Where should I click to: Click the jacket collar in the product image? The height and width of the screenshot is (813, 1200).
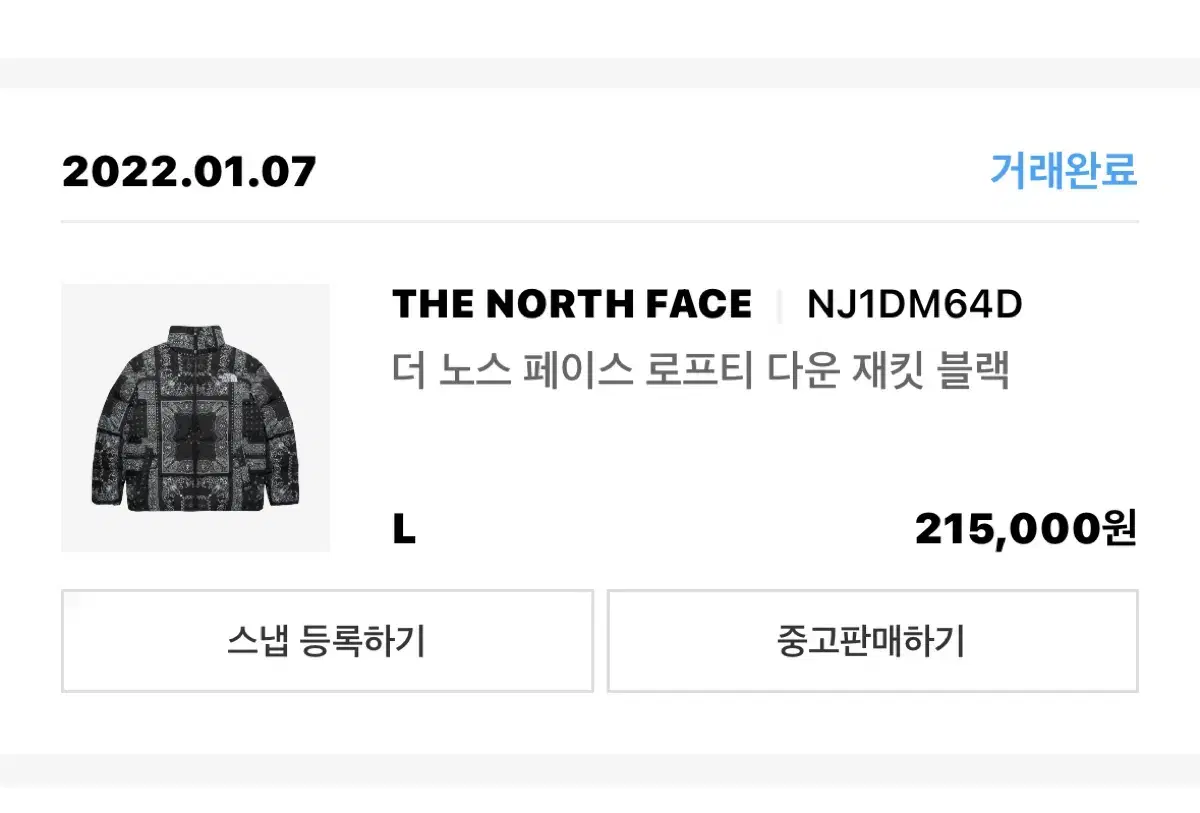[x=195, y=335]
